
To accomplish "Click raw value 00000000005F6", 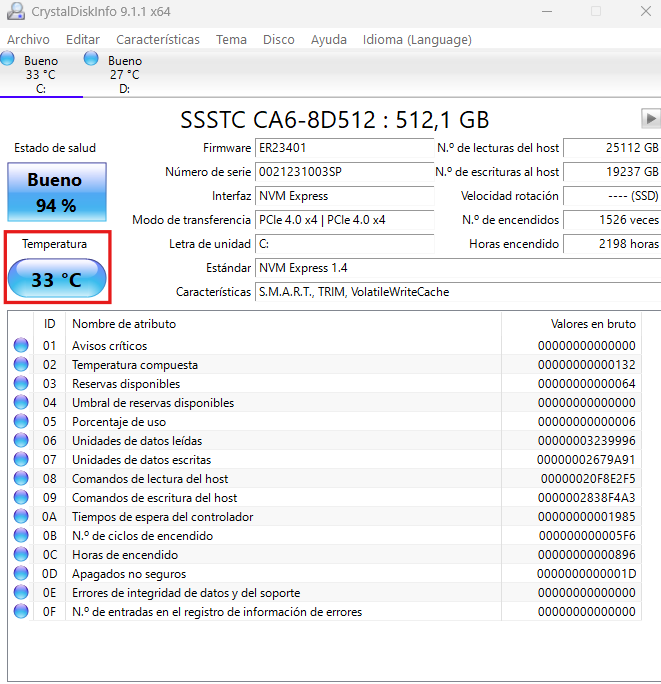I will (x=587, y=536).
